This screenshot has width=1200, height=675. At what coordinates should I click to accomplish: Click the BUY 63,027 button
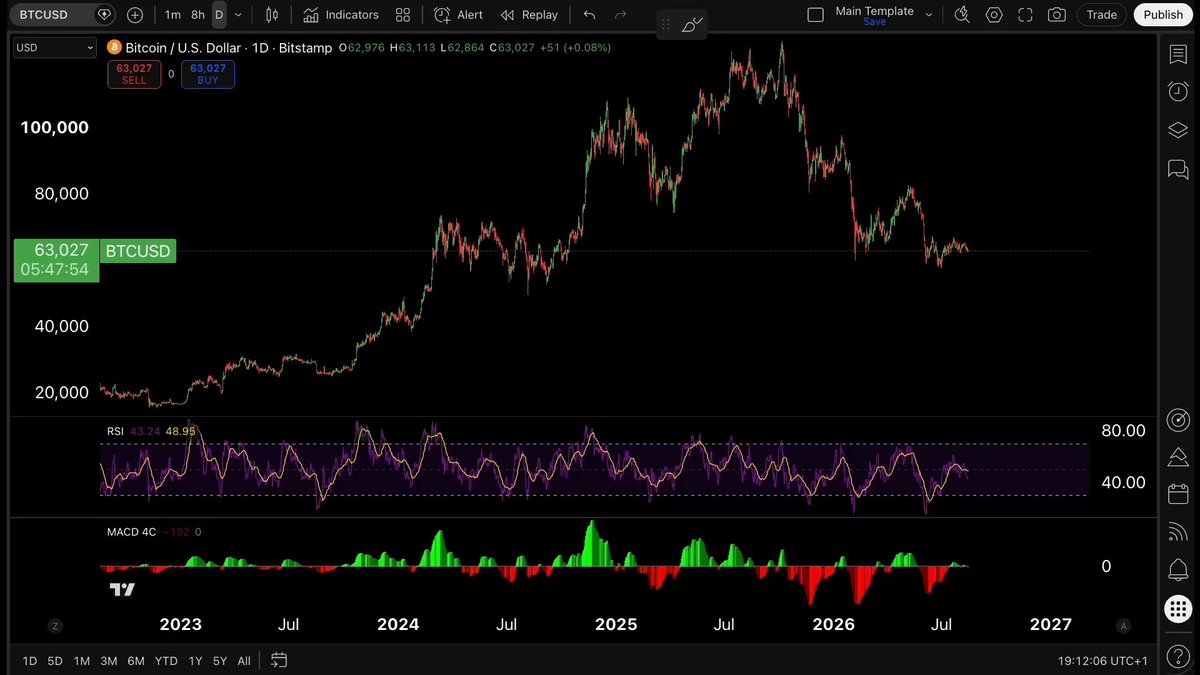(208, 74)
